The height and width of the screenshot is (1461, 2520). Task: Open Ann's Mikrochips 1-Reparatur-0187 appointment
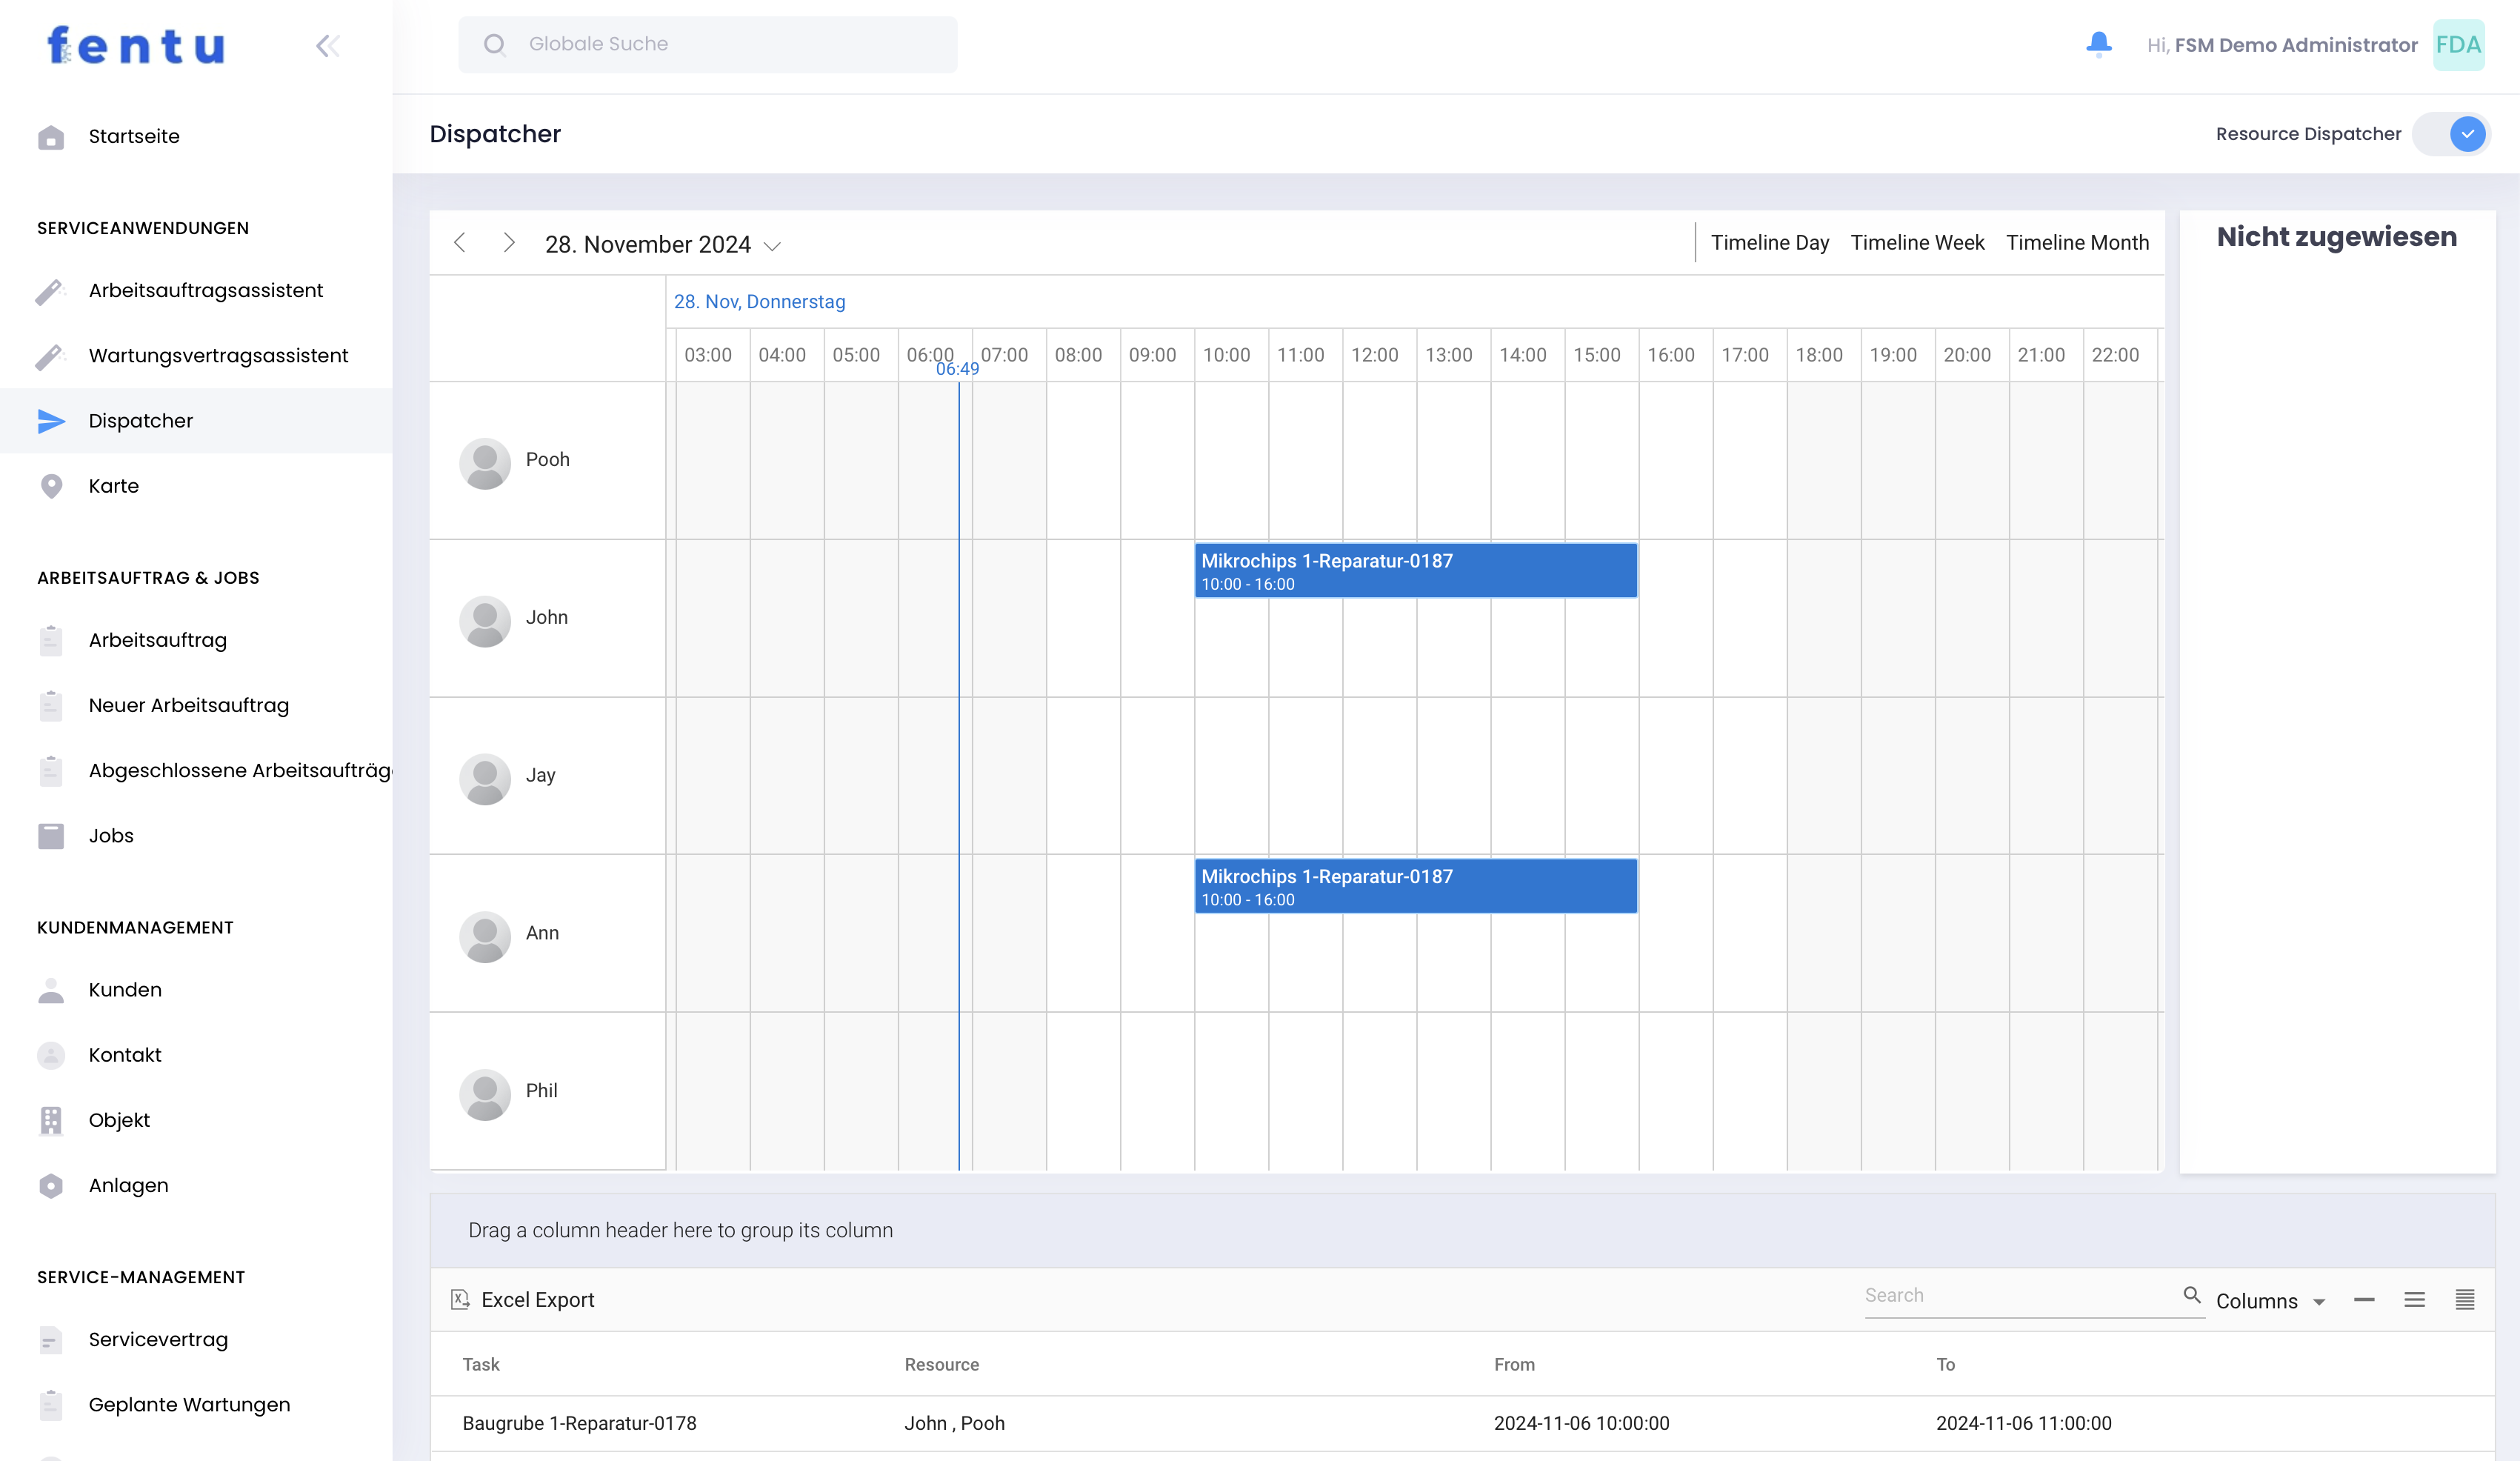pos(1416,886)
